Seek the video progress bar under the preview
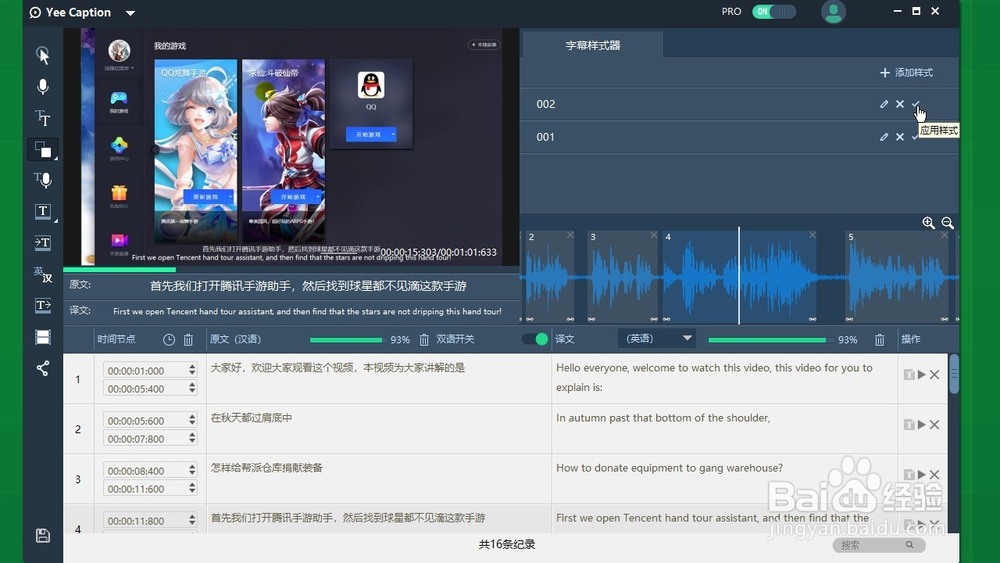The image size is (1000, 563). pos(291,270)
